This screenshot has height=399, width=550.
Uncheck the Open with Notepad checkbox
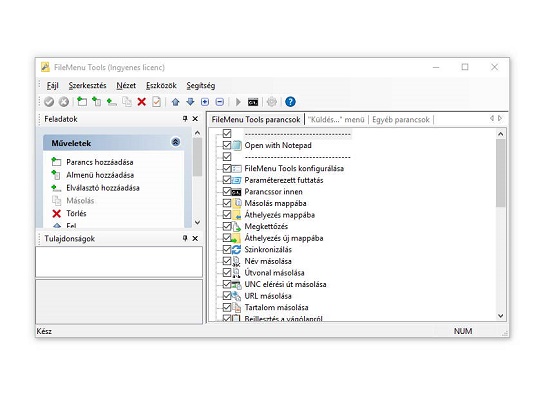[x=227, y=145]
